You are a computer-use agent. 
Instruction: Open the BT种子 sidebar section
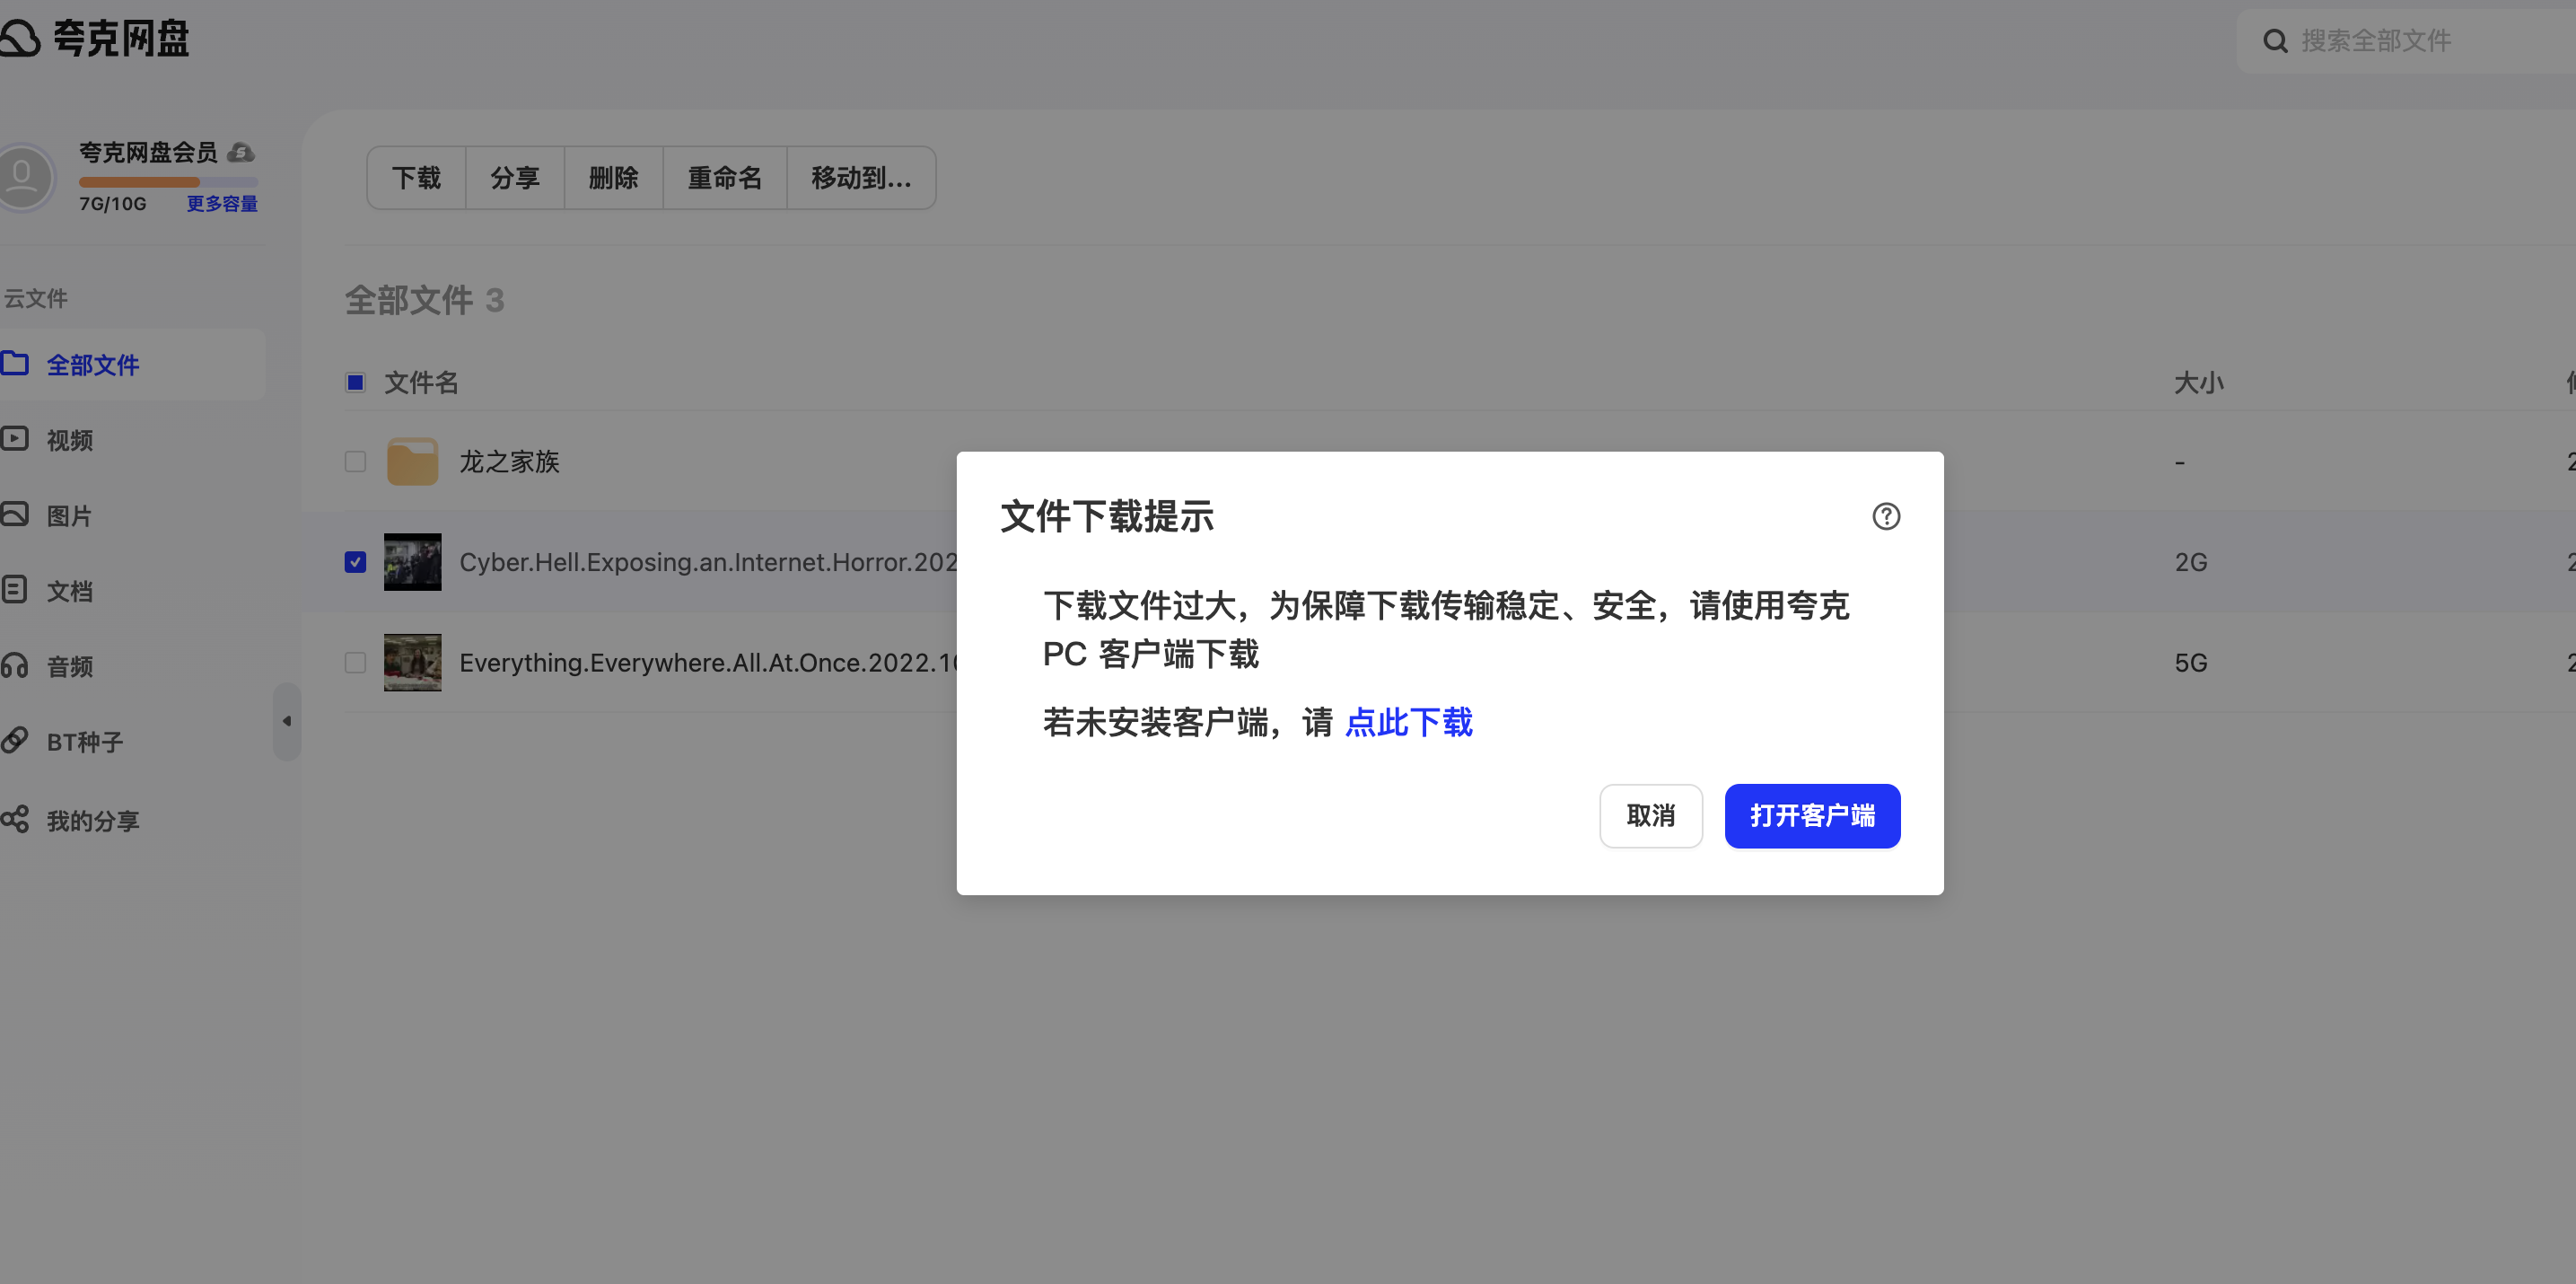click(132, 742)
